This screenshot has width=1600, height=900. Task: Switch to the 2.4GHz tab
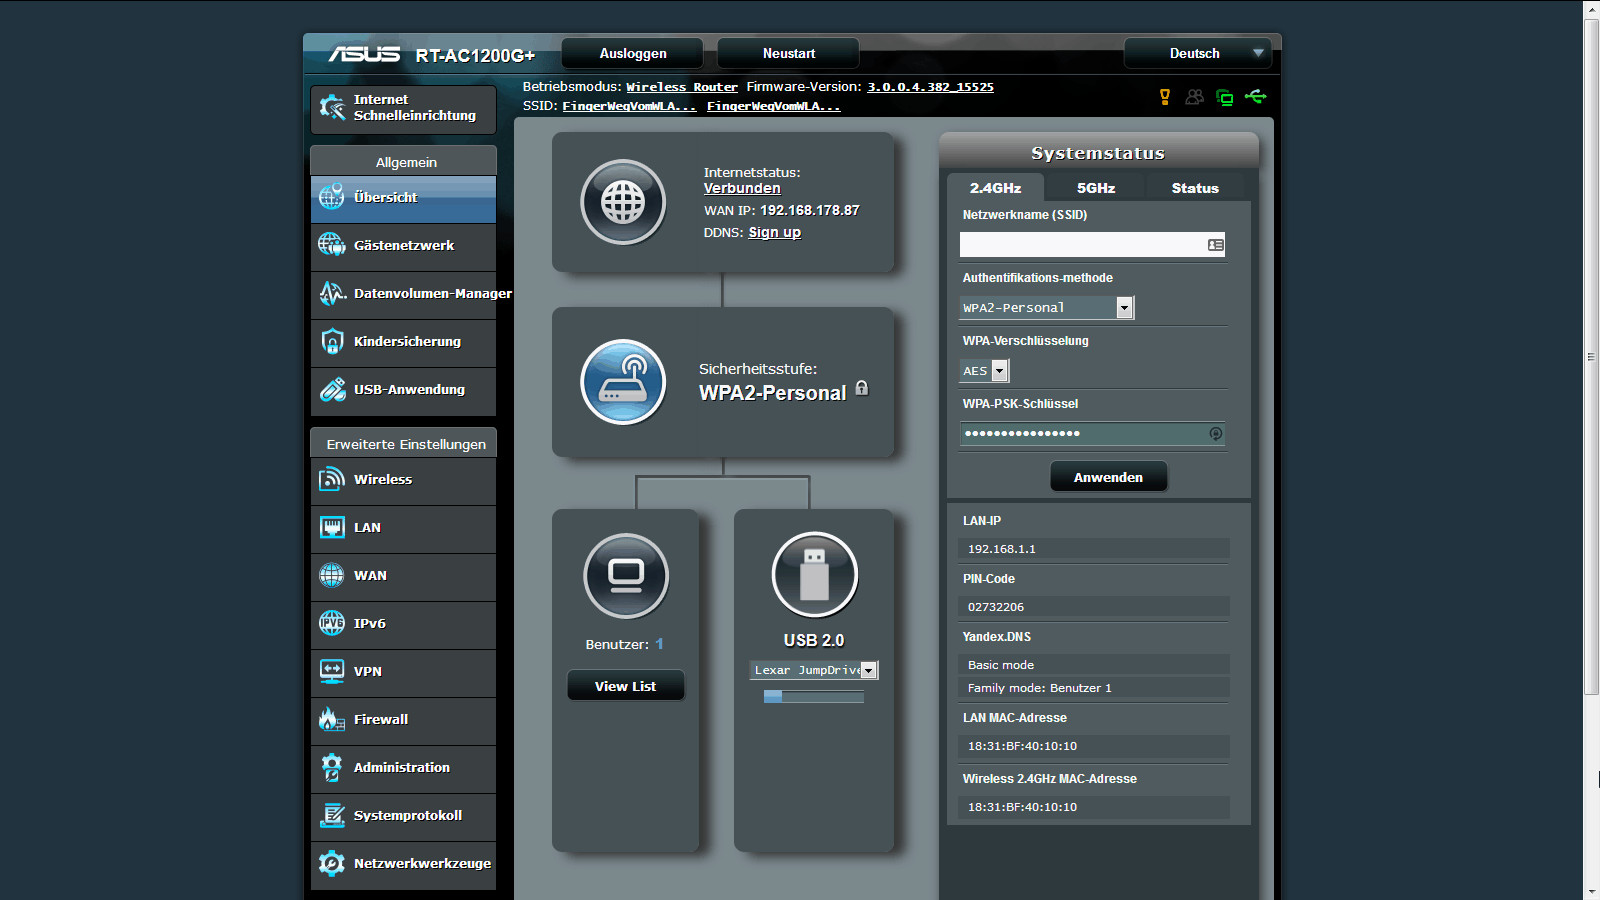click(995, 188)
